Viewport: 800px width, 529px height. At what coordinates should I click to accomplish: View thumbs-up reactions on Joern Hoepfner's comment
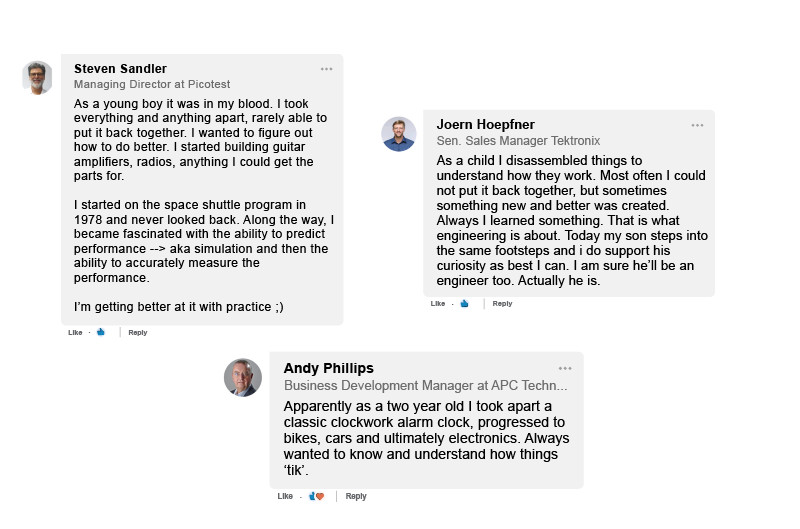click(x=464, y=304)
